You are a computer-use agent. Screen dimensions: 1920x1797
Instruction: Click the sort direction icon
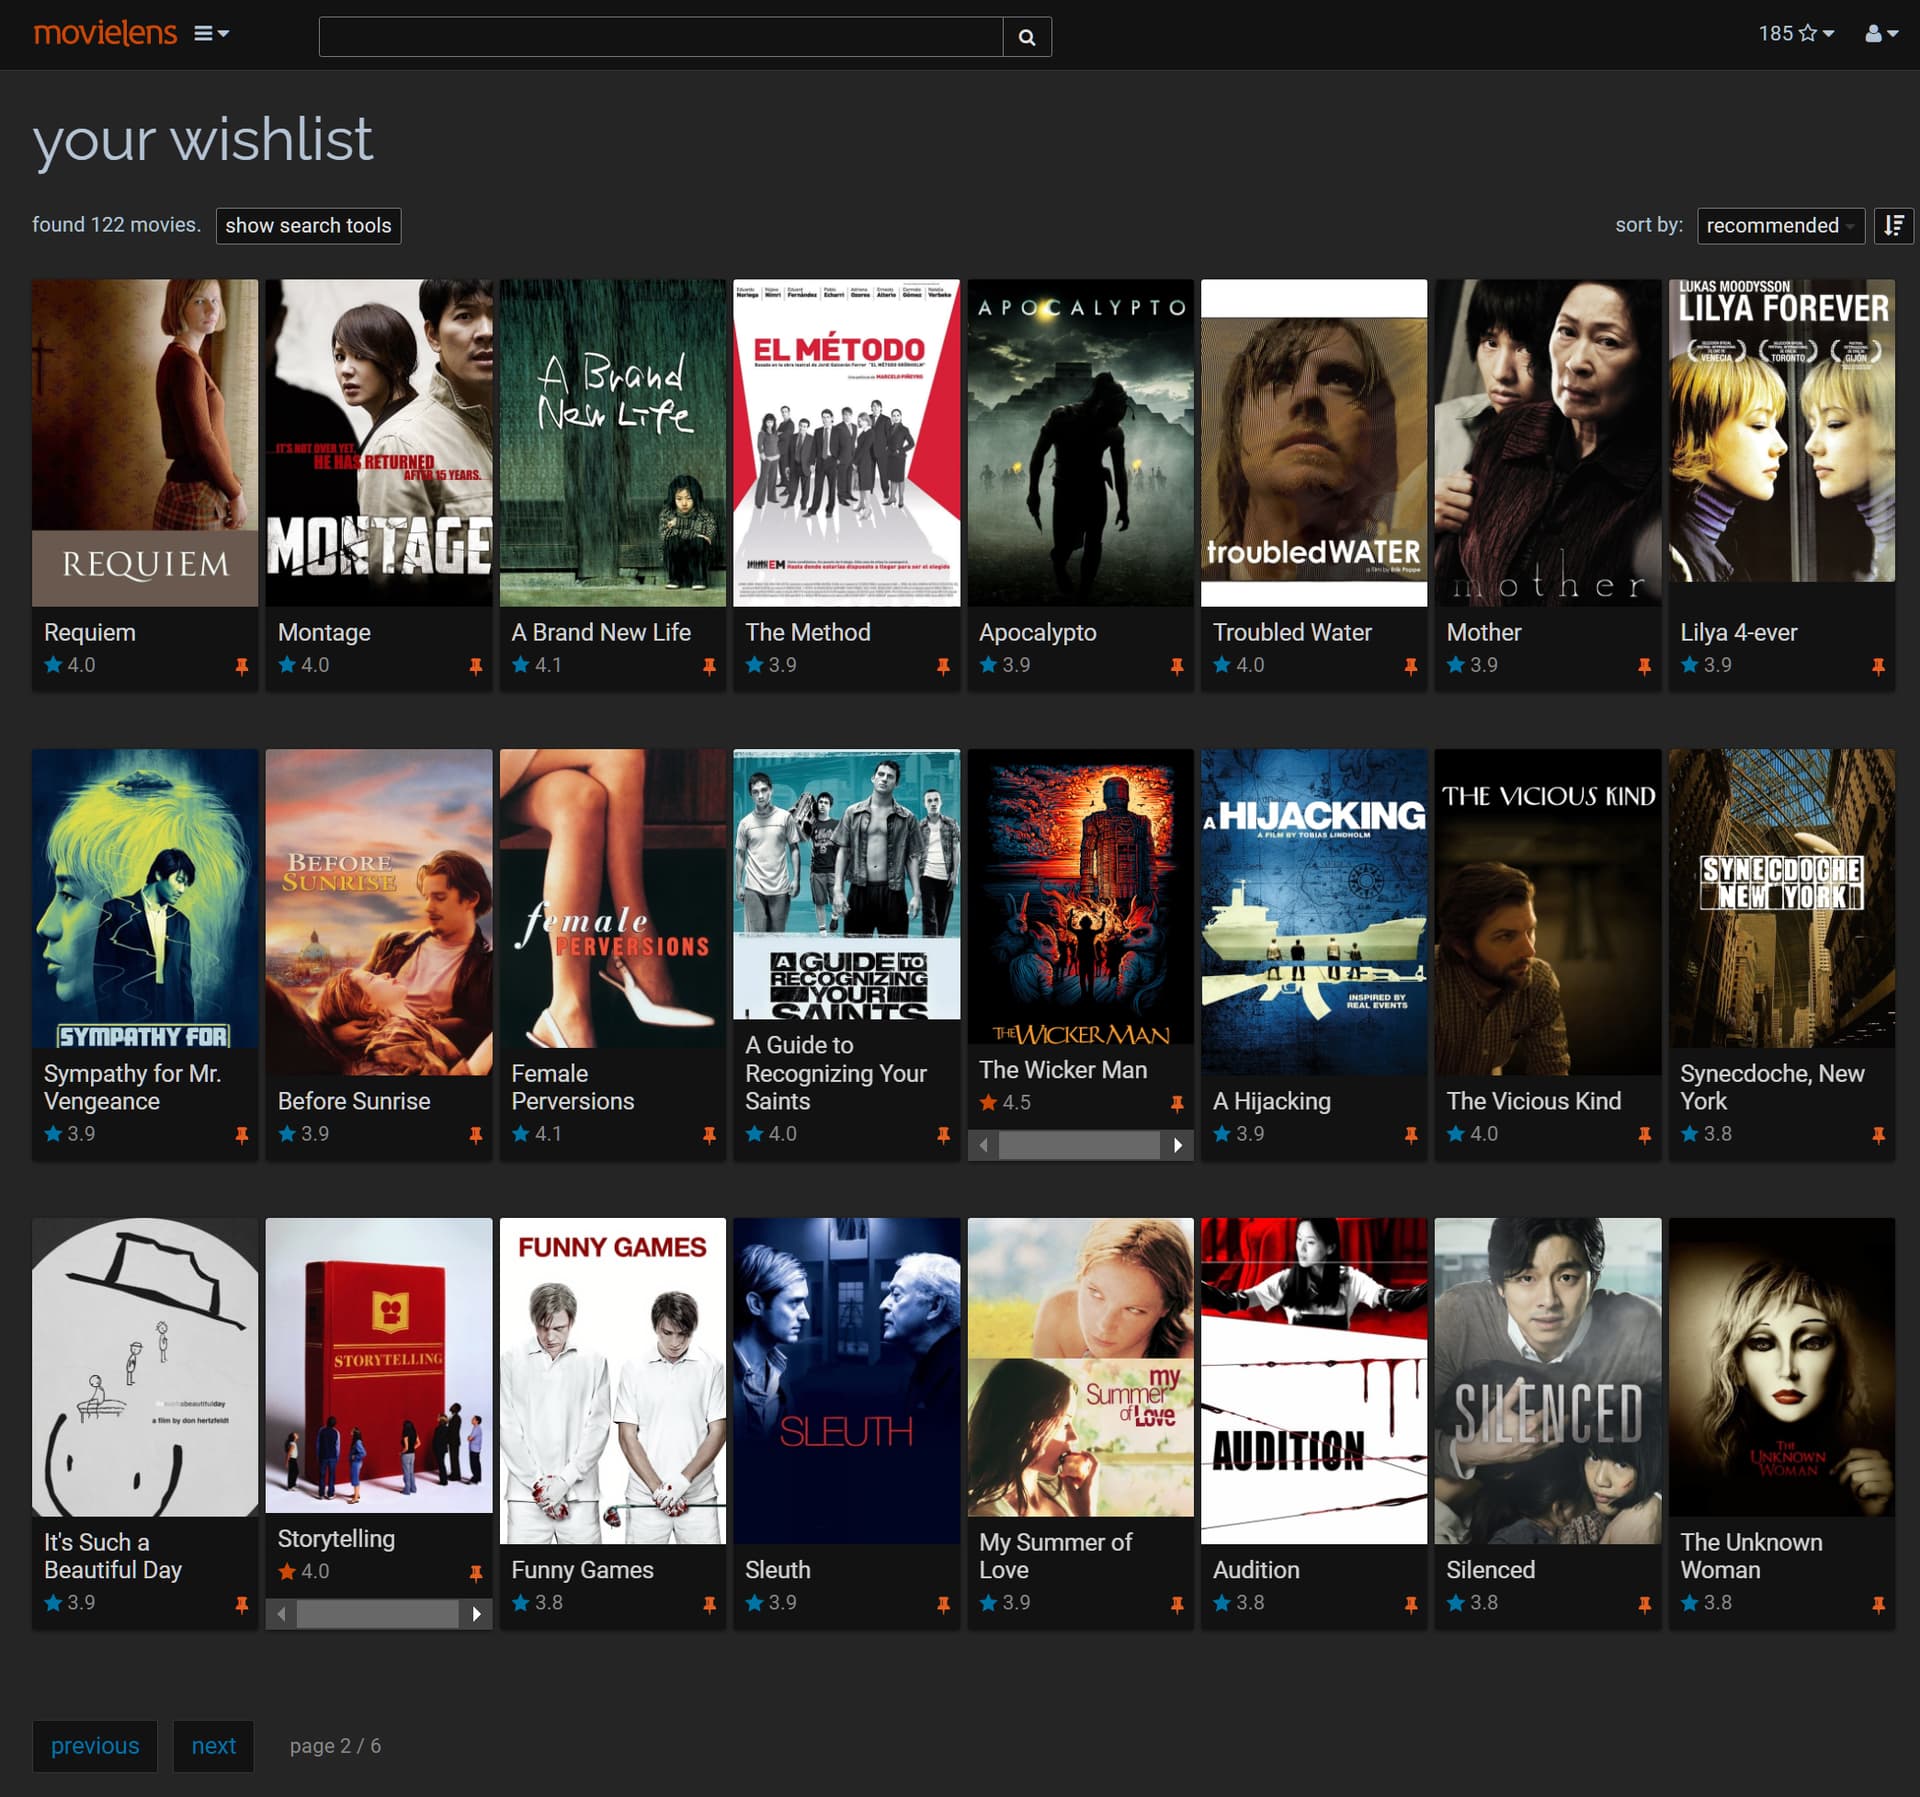click(1893, 225)
